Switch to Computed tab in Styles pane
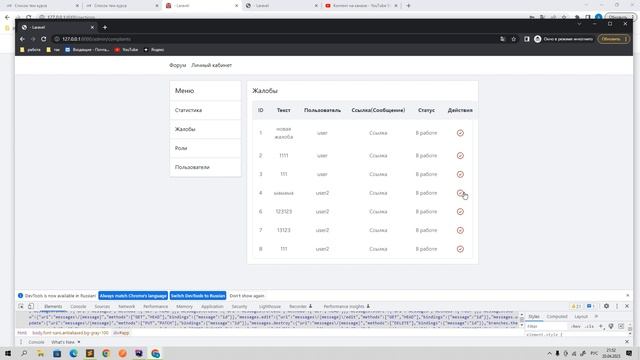Image resolution: width=640 pixels, height=360 pixels. point(557,316)
